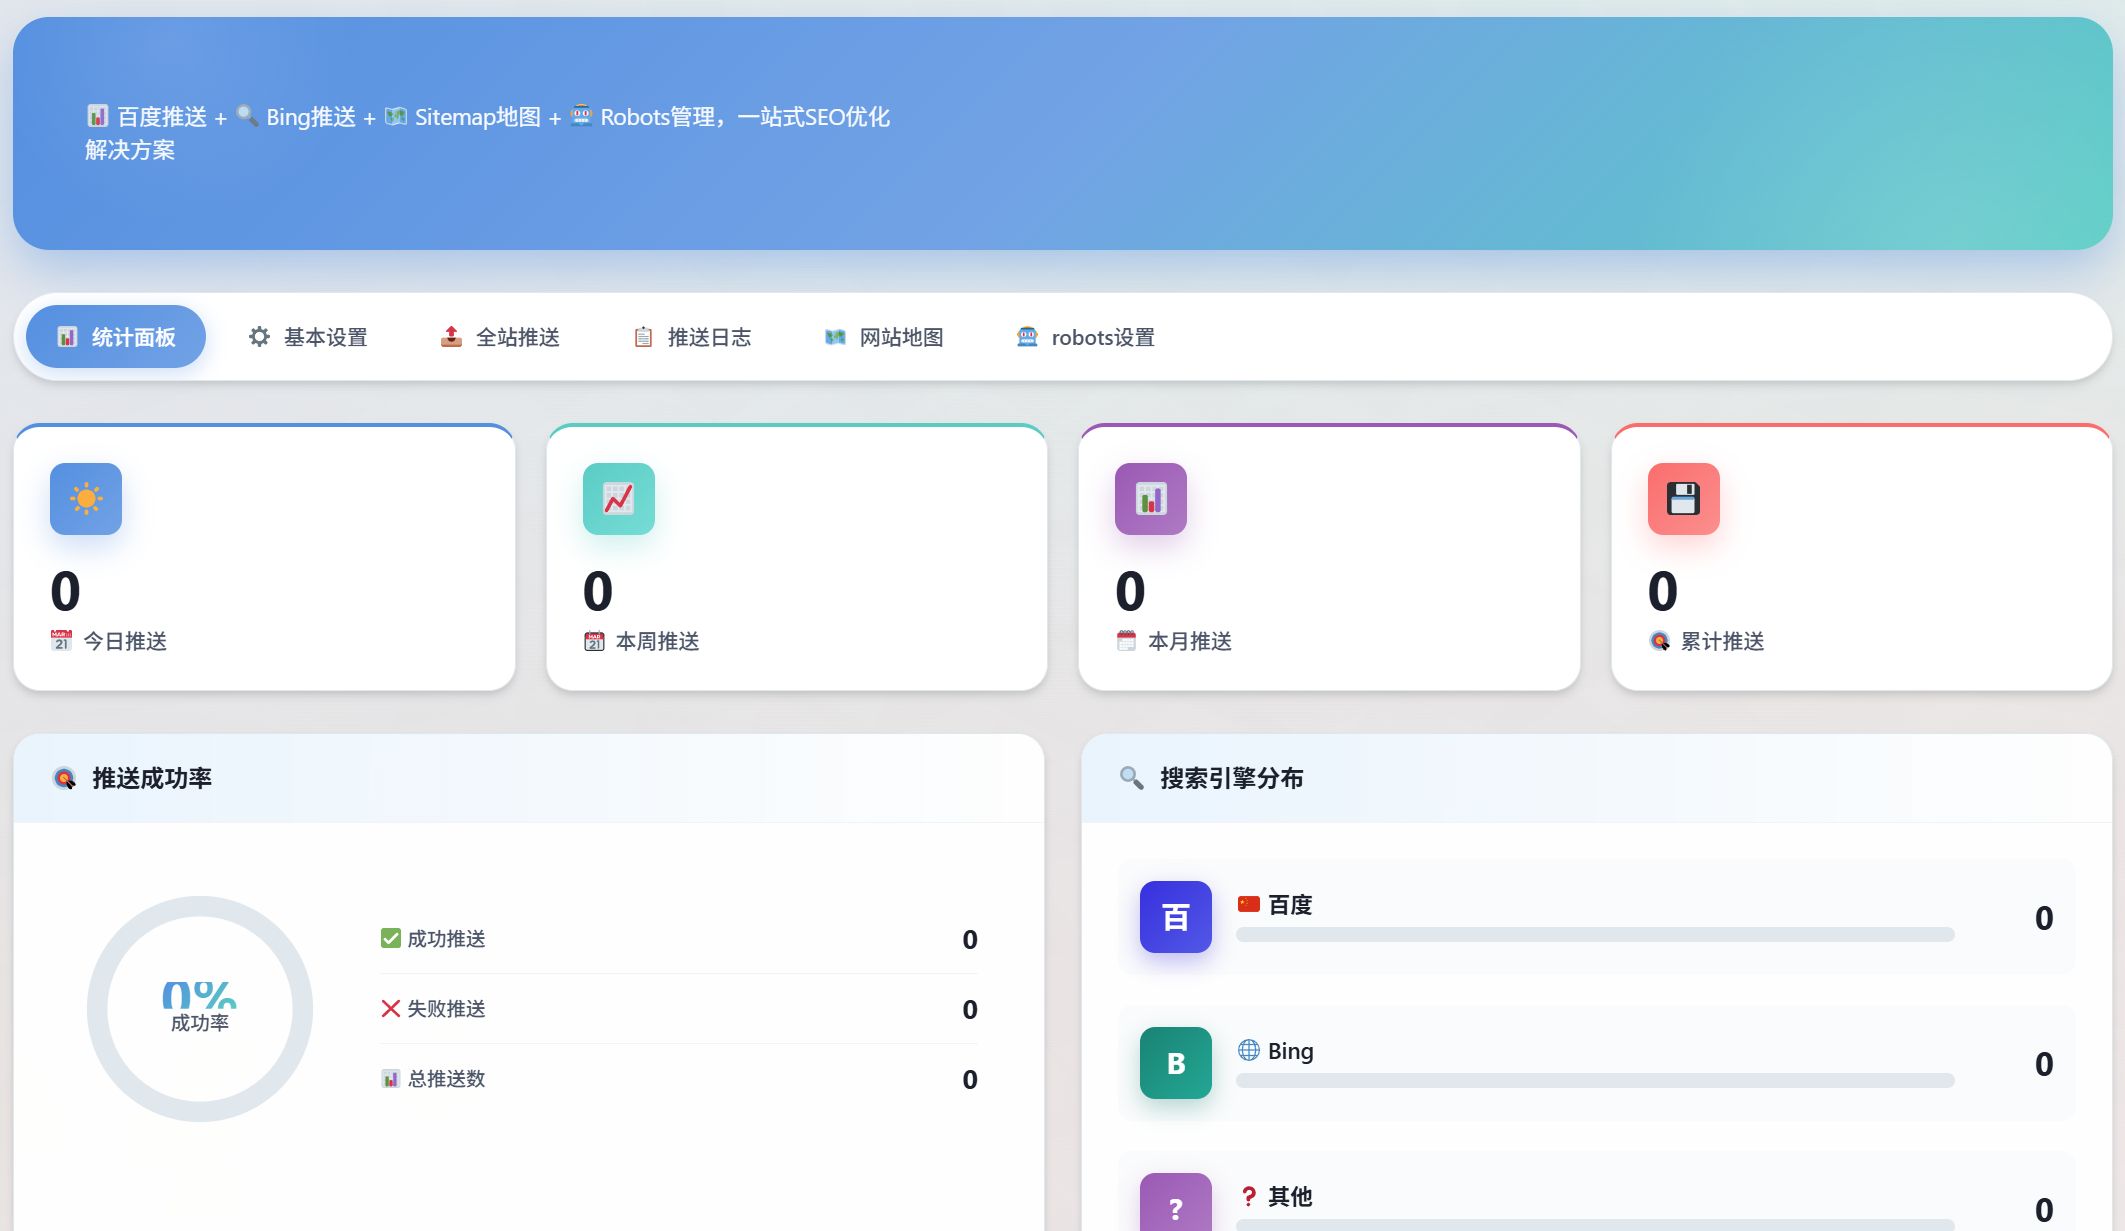Viewport: 2125px width, 1231px height.
Task: Click the 搜索引擎分布 panel heading
Action: [1232, 778]
